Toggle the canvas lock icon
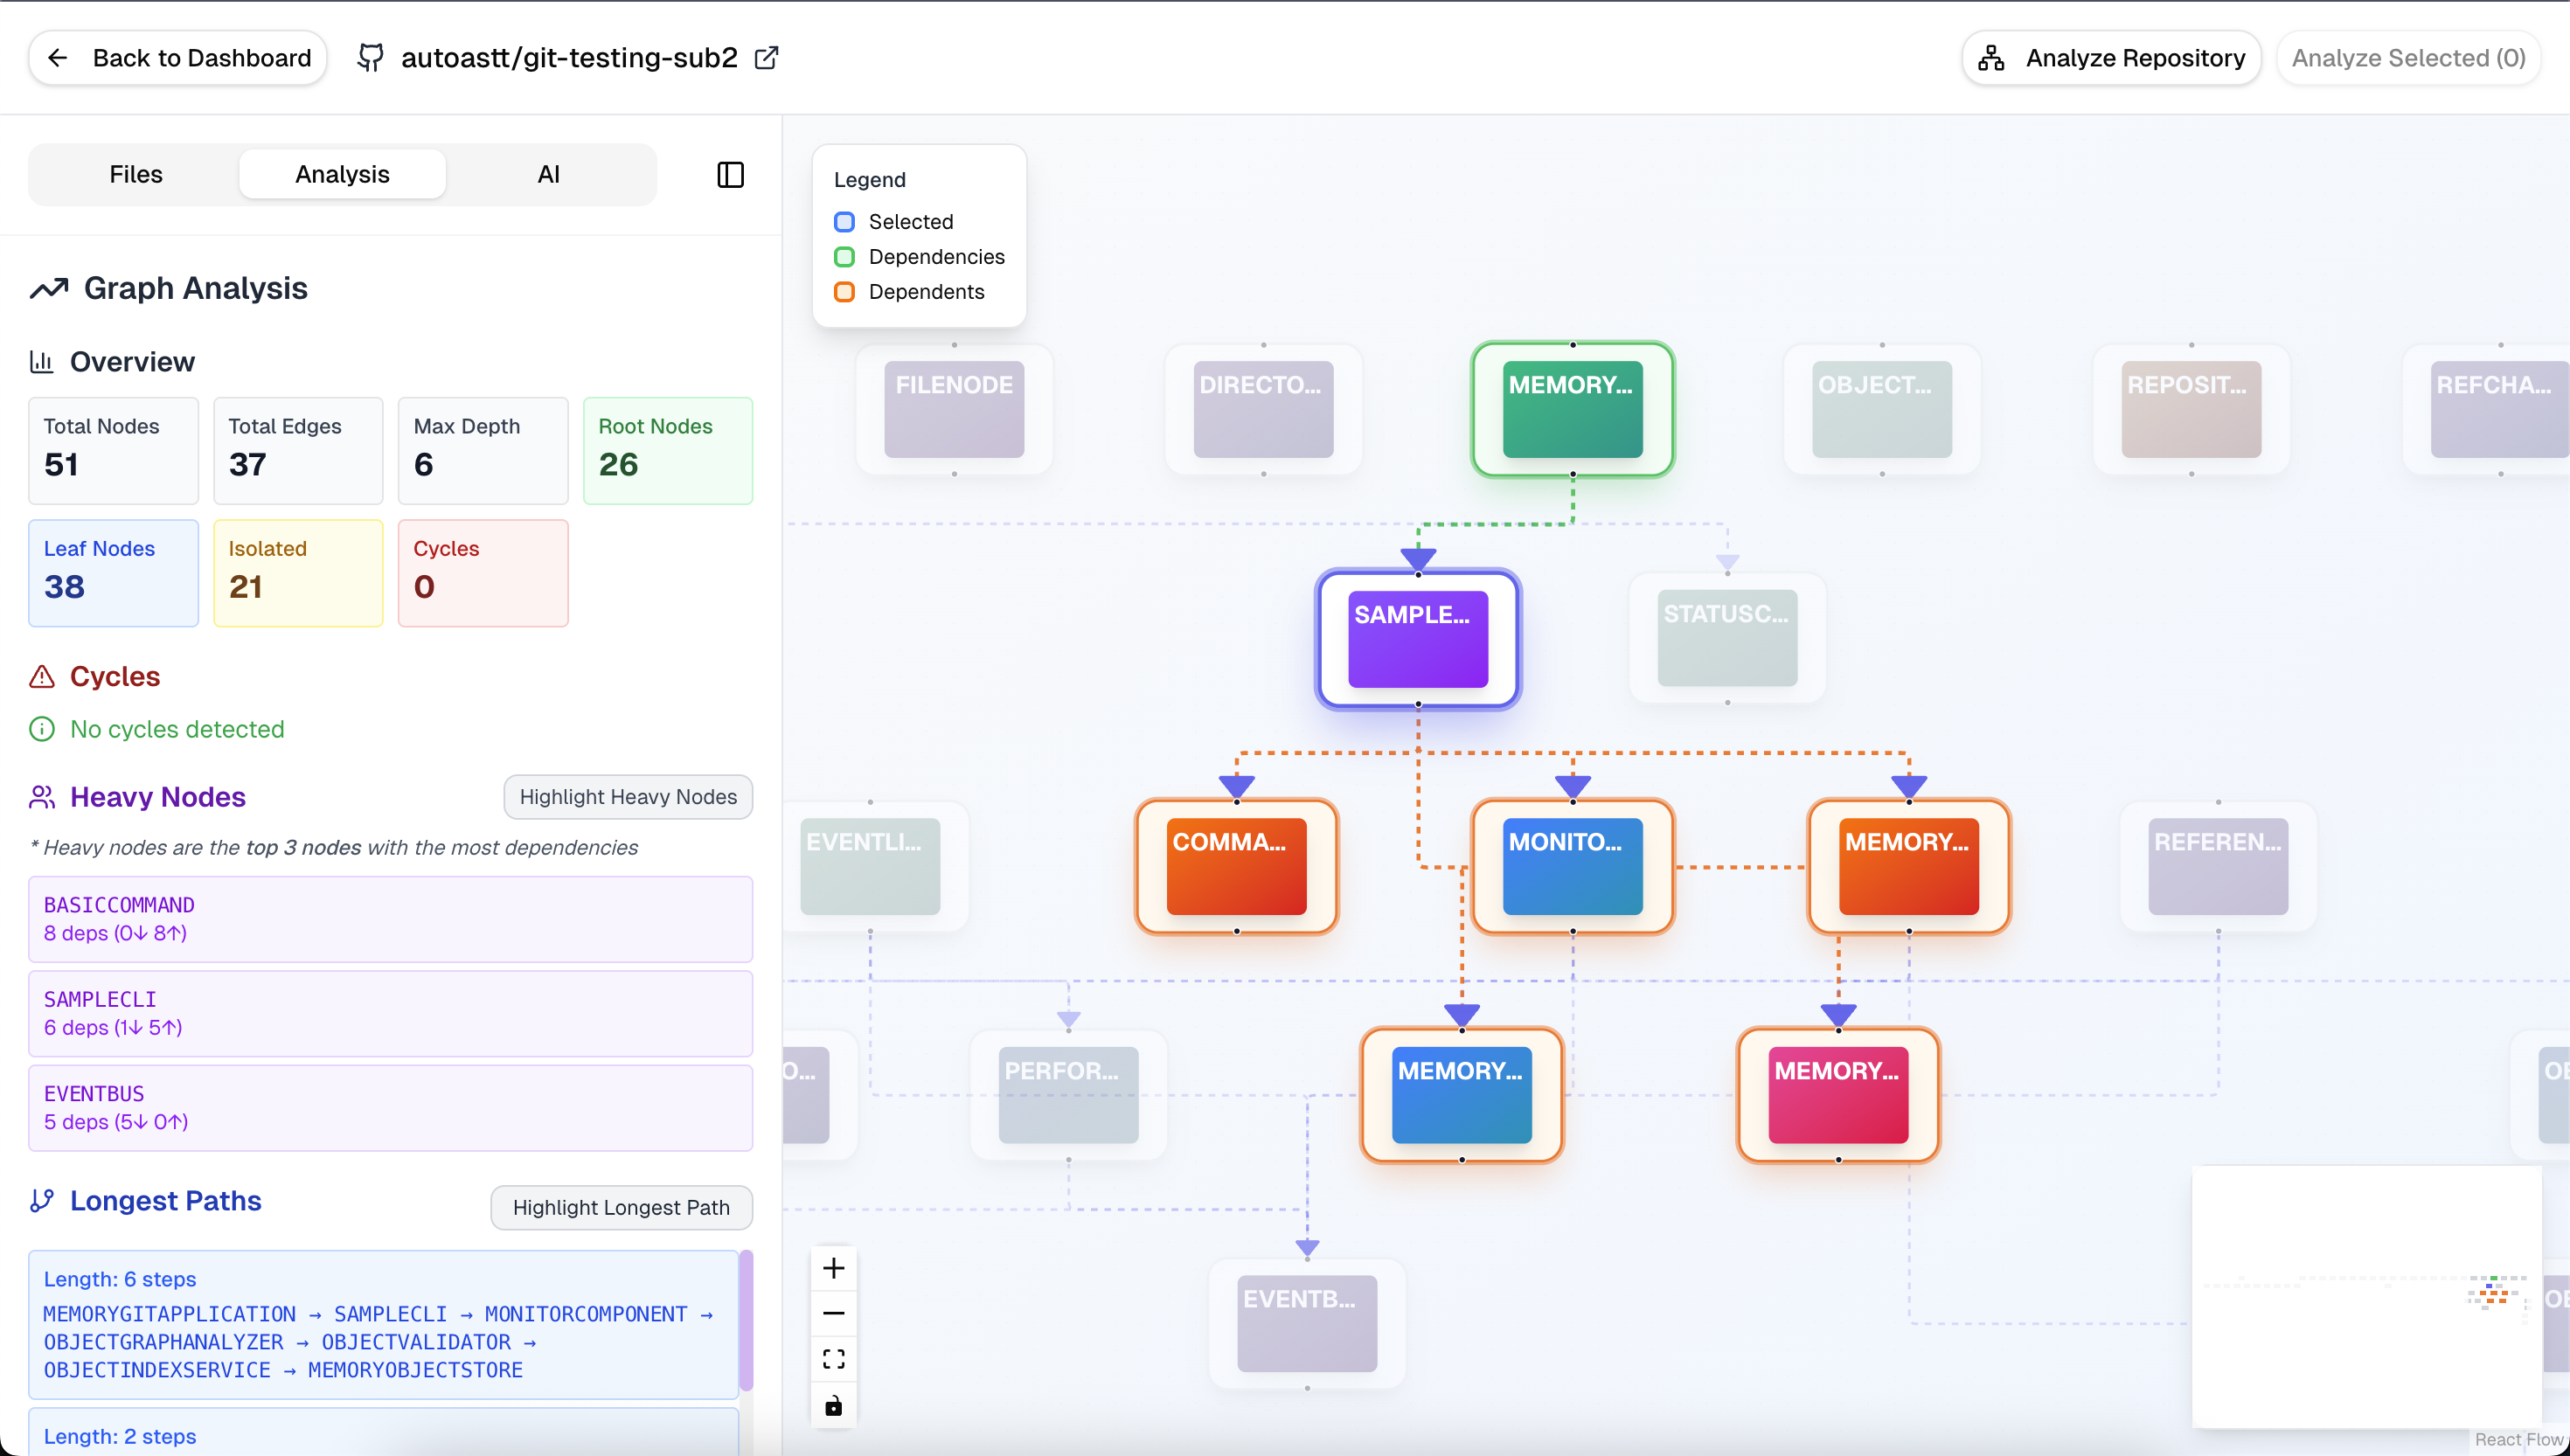The image size is (2570, 1456). [x=833, y=1406]
